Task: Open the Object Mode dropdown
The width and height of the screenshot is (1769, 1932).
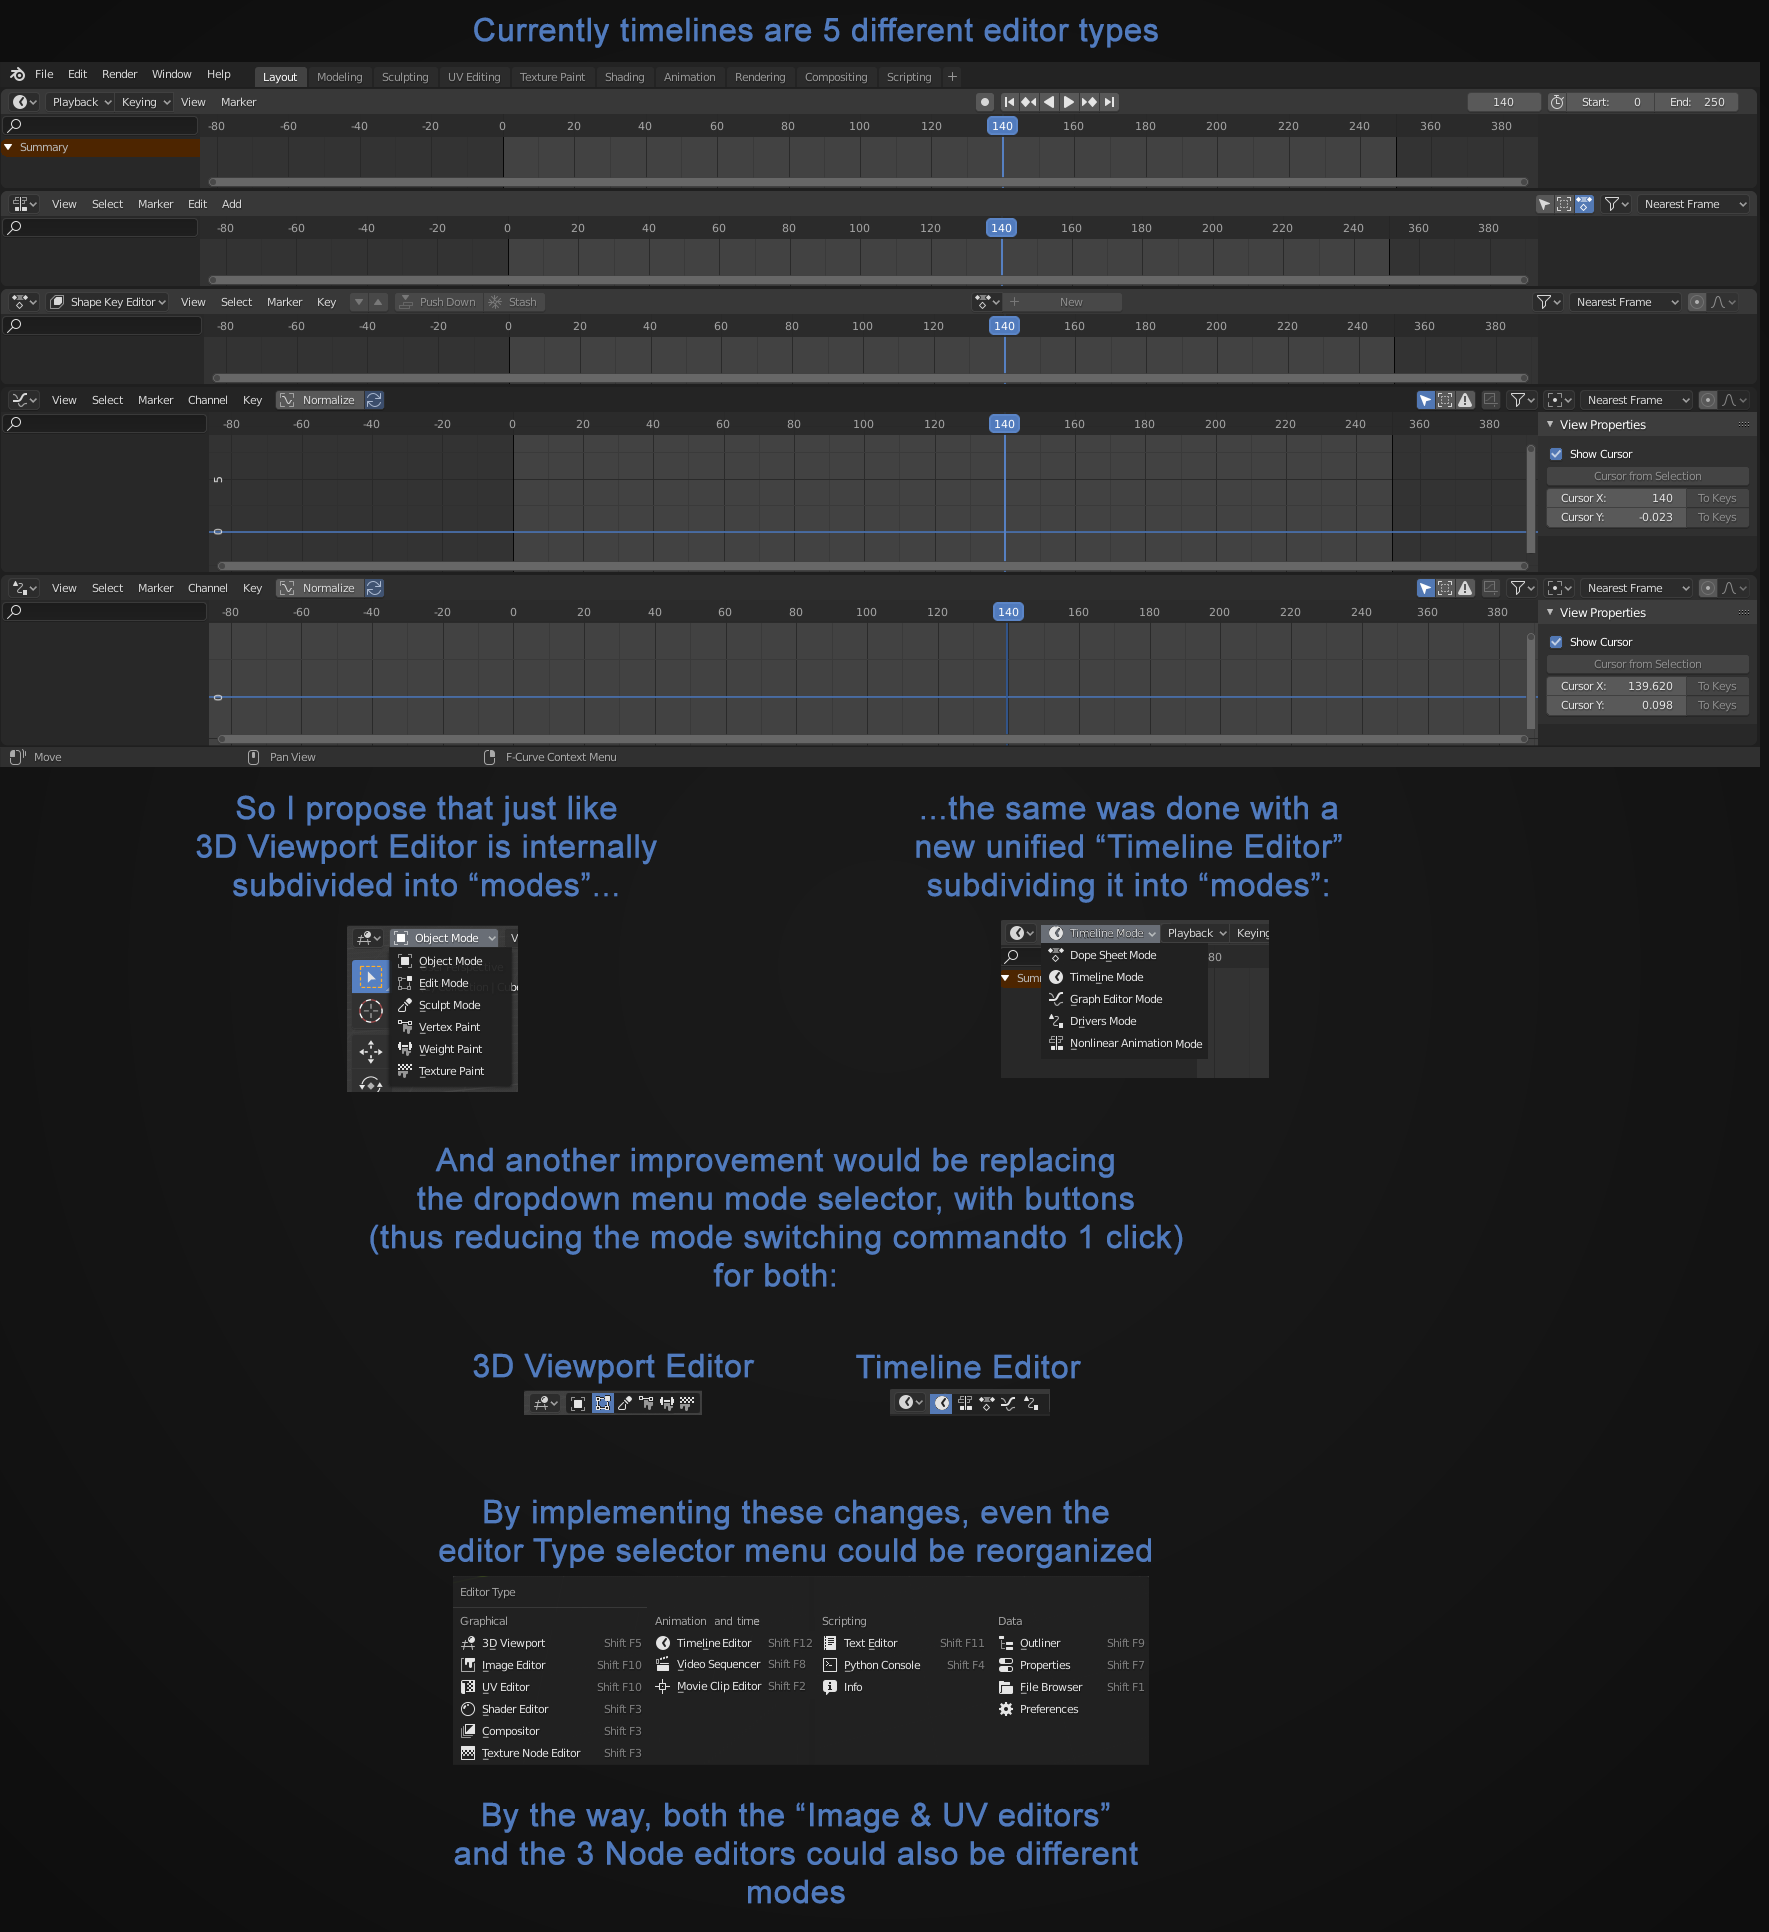Action: [444, 938]
